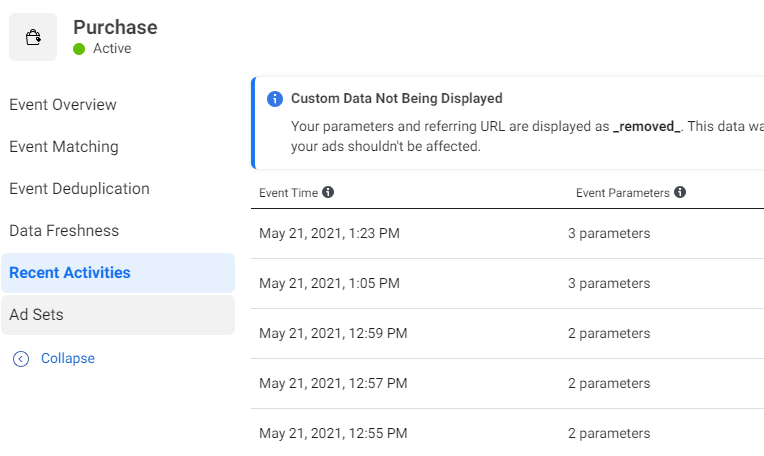This screenshot has height=456, width=764.
Task: Select the Recent Activities tab
Action: (70, 273)
